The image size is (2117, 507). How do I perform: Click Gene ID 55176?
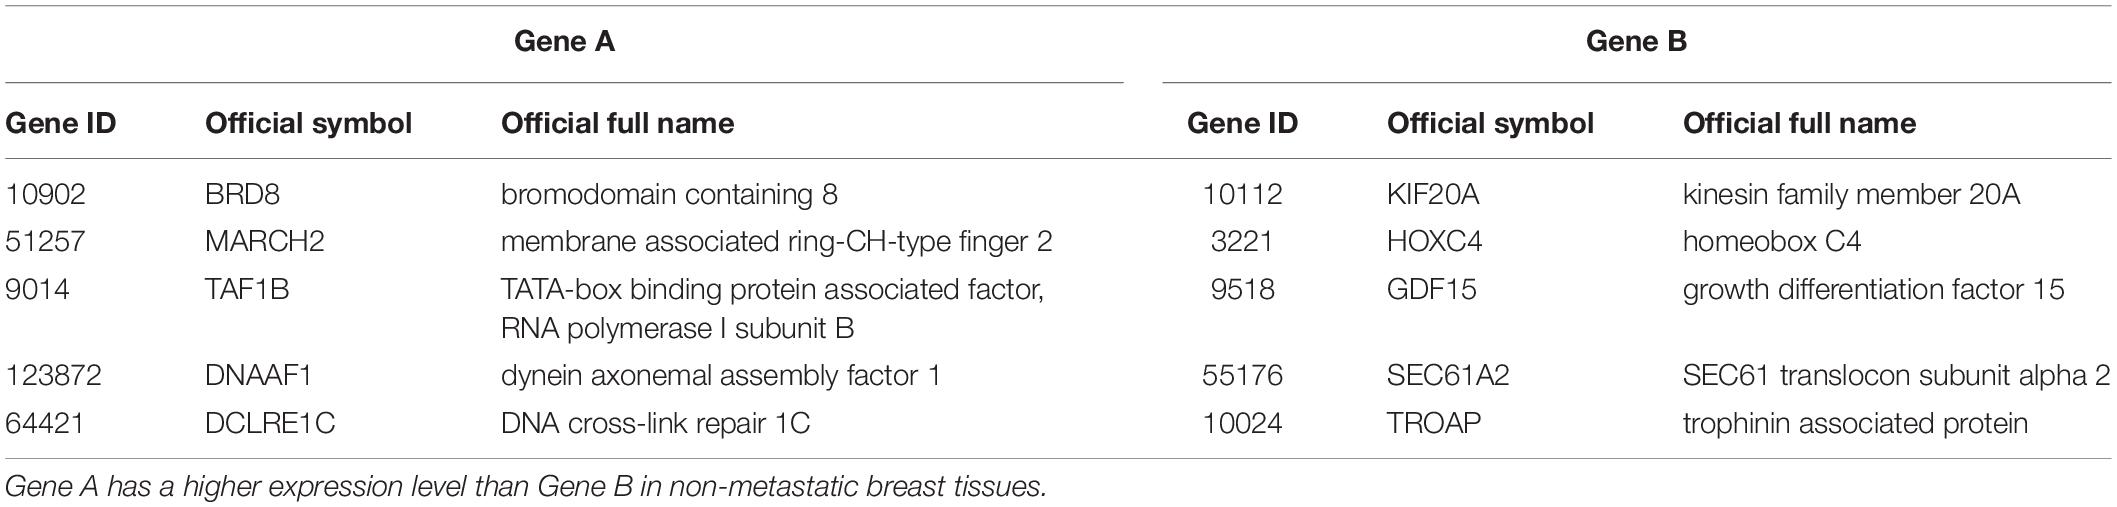tap(1242, 375)
